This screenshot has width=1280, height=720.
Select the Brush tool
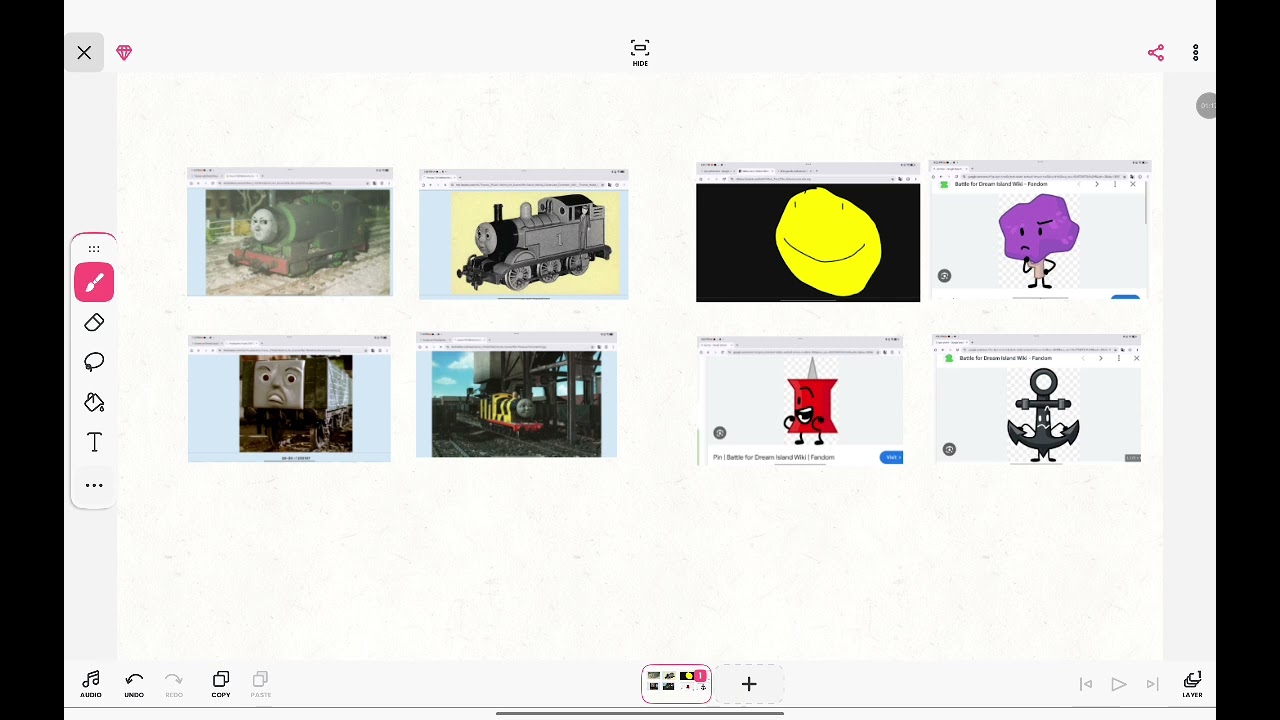(94, 283)
